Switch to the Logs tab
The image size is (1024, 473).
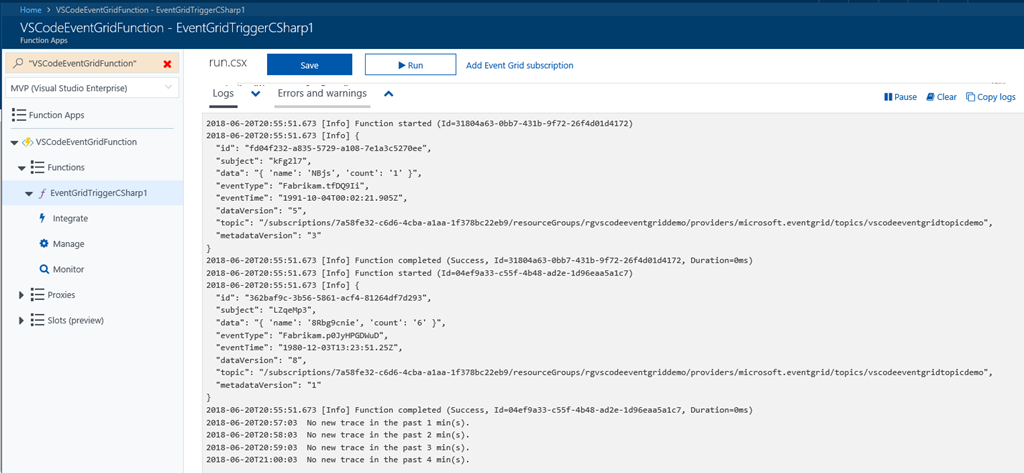pyautogui.click(x=223, y=93)
